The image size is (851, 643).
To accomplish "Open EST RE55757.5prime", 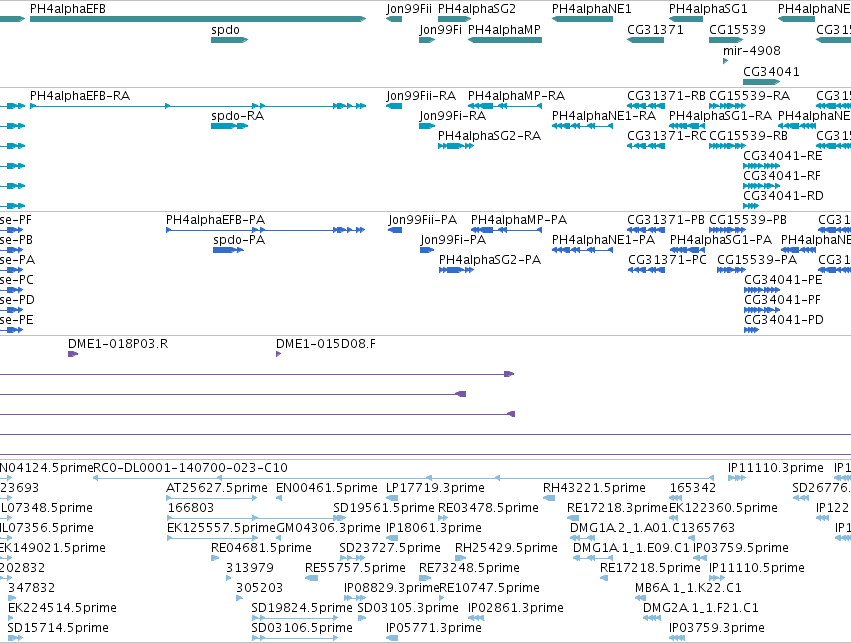I will tap(312, 578).
